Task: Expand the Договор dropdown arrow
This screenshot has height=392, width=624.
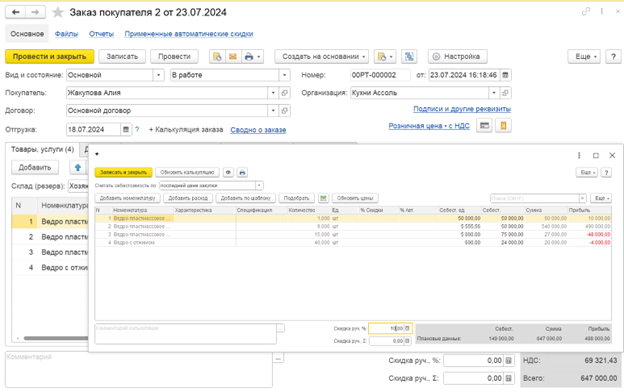Action: (x=273, y=111)
